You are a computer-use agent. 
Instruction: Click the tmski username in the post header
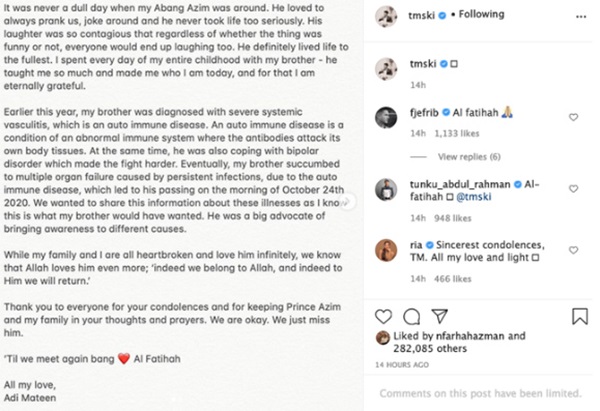click(425, 19)
